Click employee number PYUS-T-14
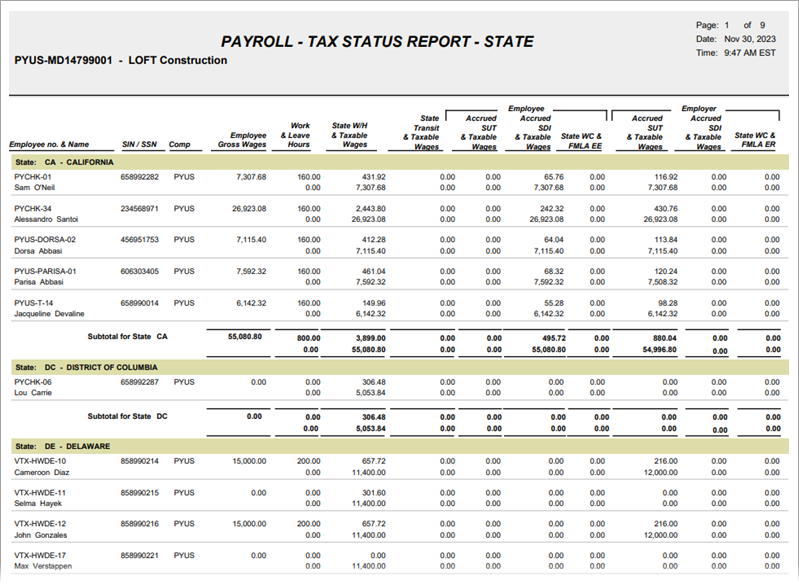This screenshot has height=584, width=799. coord(34,303)
